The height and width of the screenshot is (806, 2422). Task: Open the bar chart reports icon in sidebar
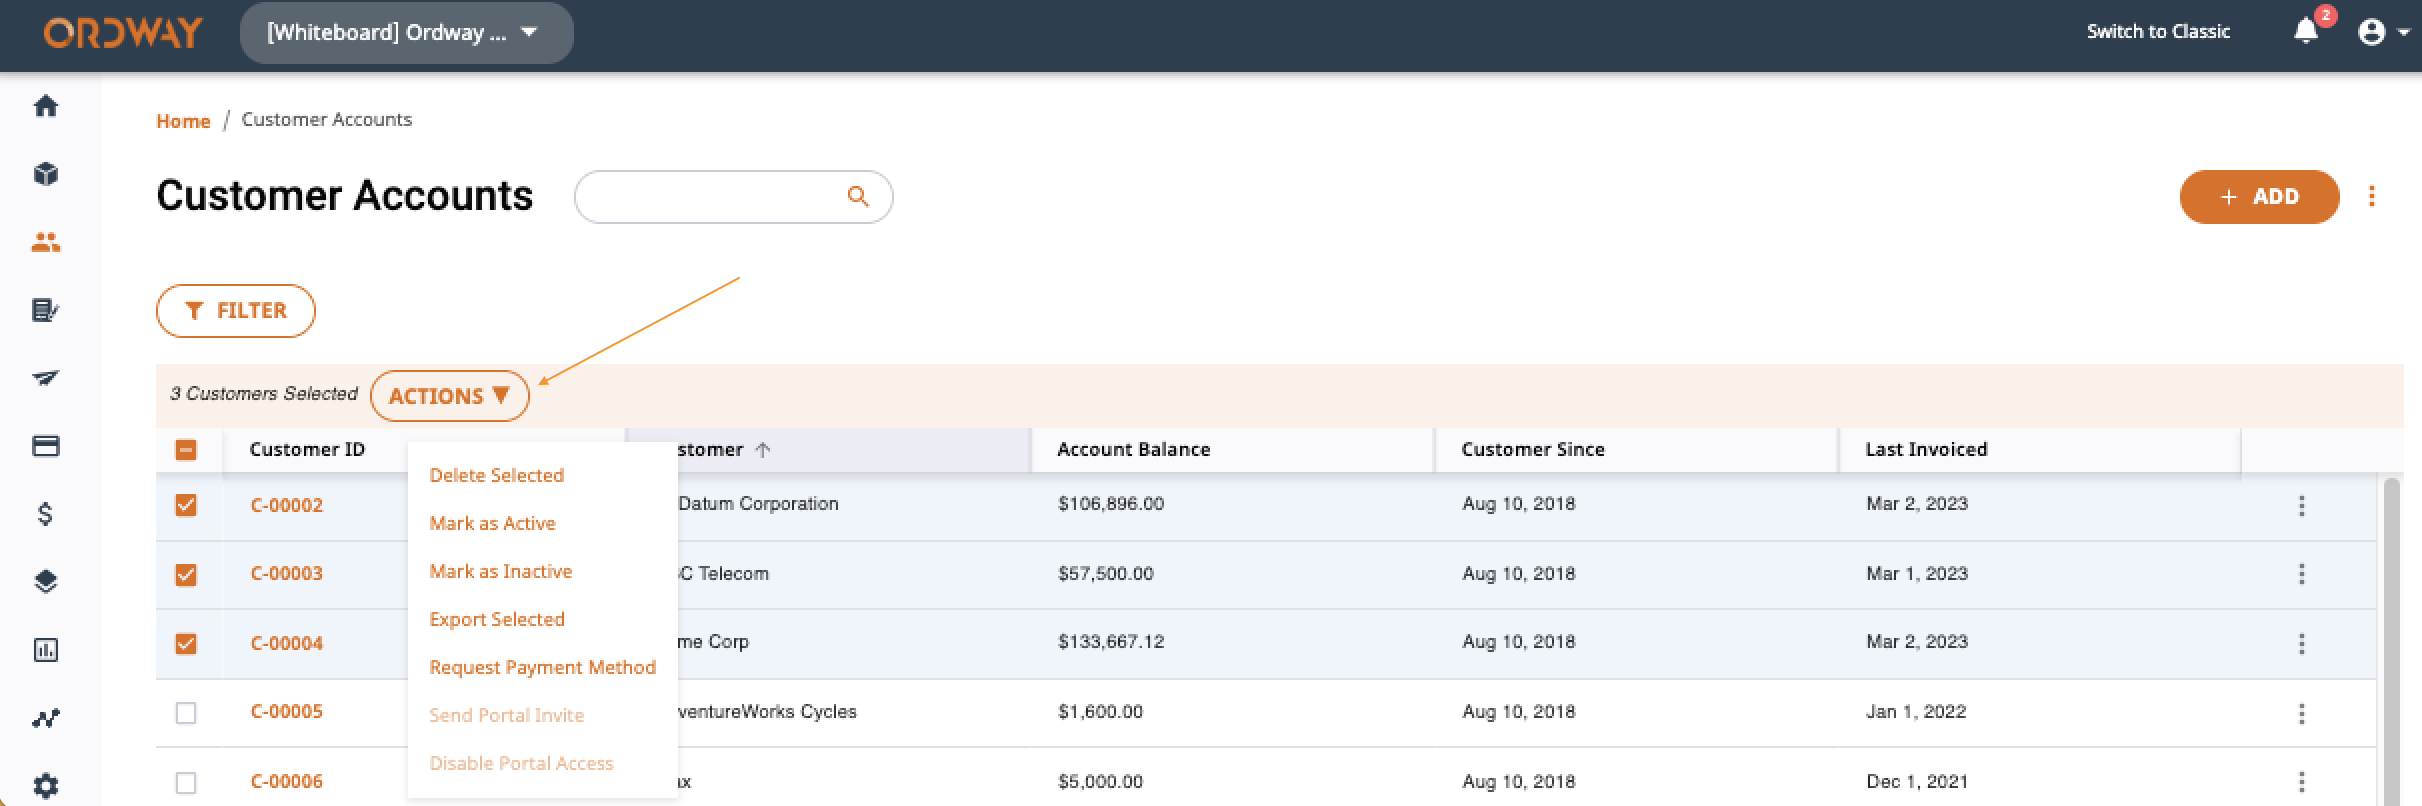(46, 650)
